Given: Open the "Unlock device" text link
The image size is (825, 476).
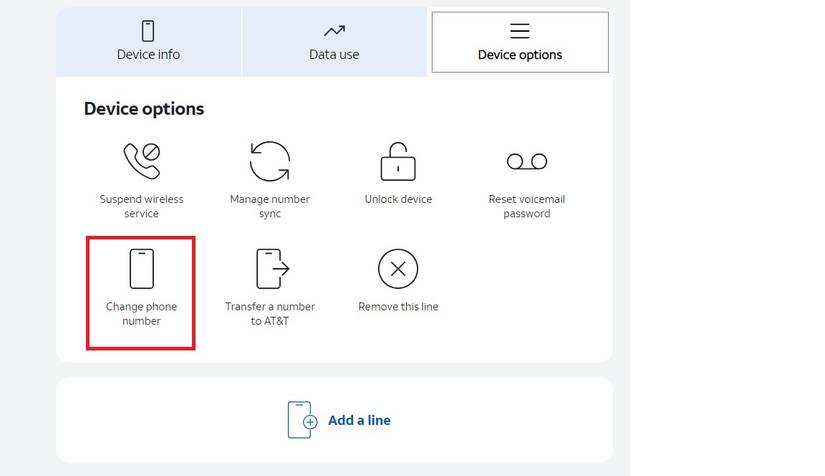Looking at the screenshot, I should [398, 199].
